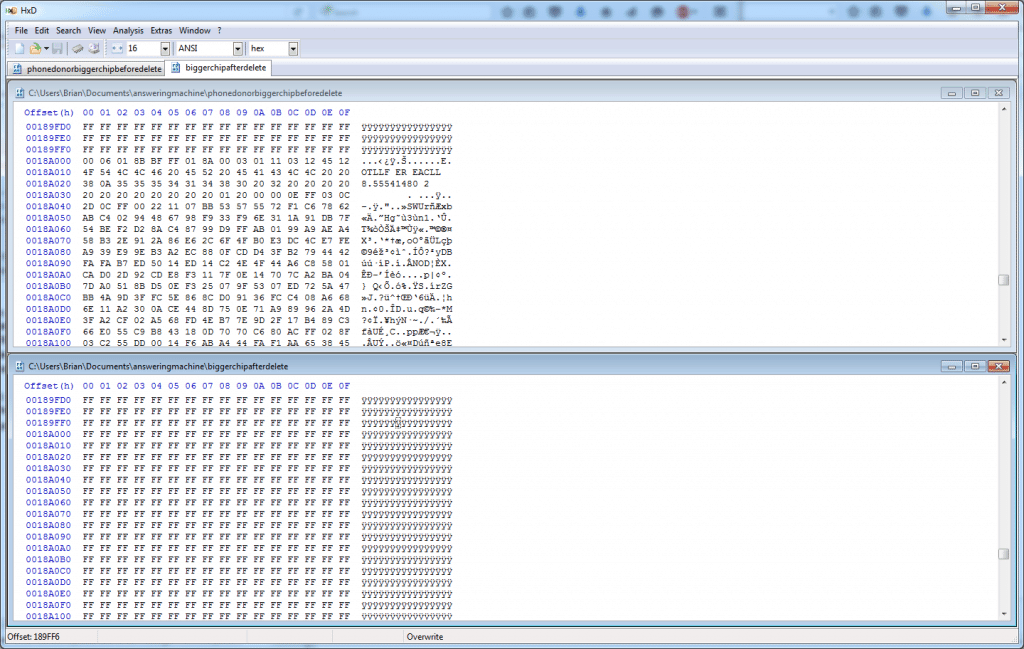Screen dimensions: 1024x649
Task: Click the biggerchipafterdelete tab document icon
Action: coord(177,69)
